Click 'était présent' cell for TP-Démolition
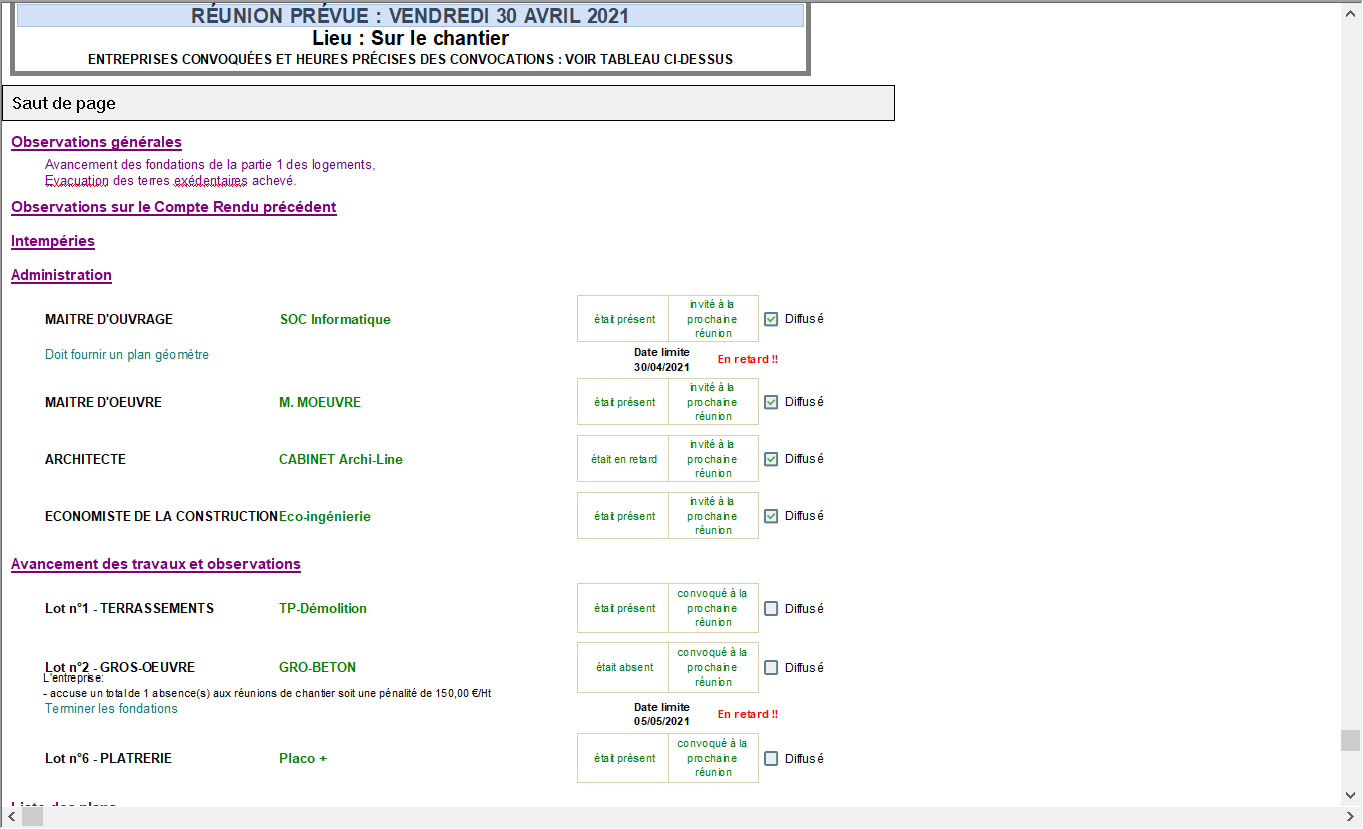The height and width of the screenshot is (829, 1363). (x=624, y=608)
